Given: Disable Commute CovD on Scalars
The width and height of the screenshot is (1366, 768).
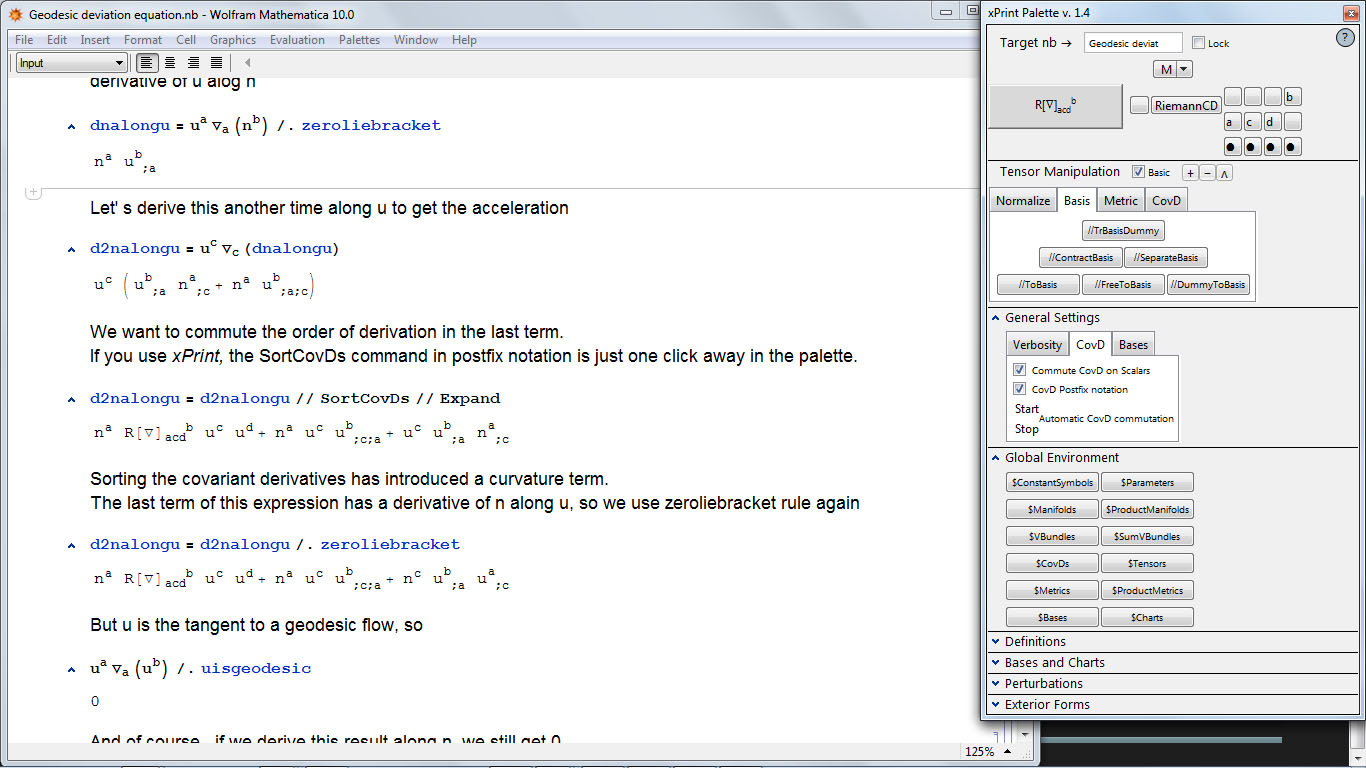Looking at the screenshot, I should point(1020,370).
